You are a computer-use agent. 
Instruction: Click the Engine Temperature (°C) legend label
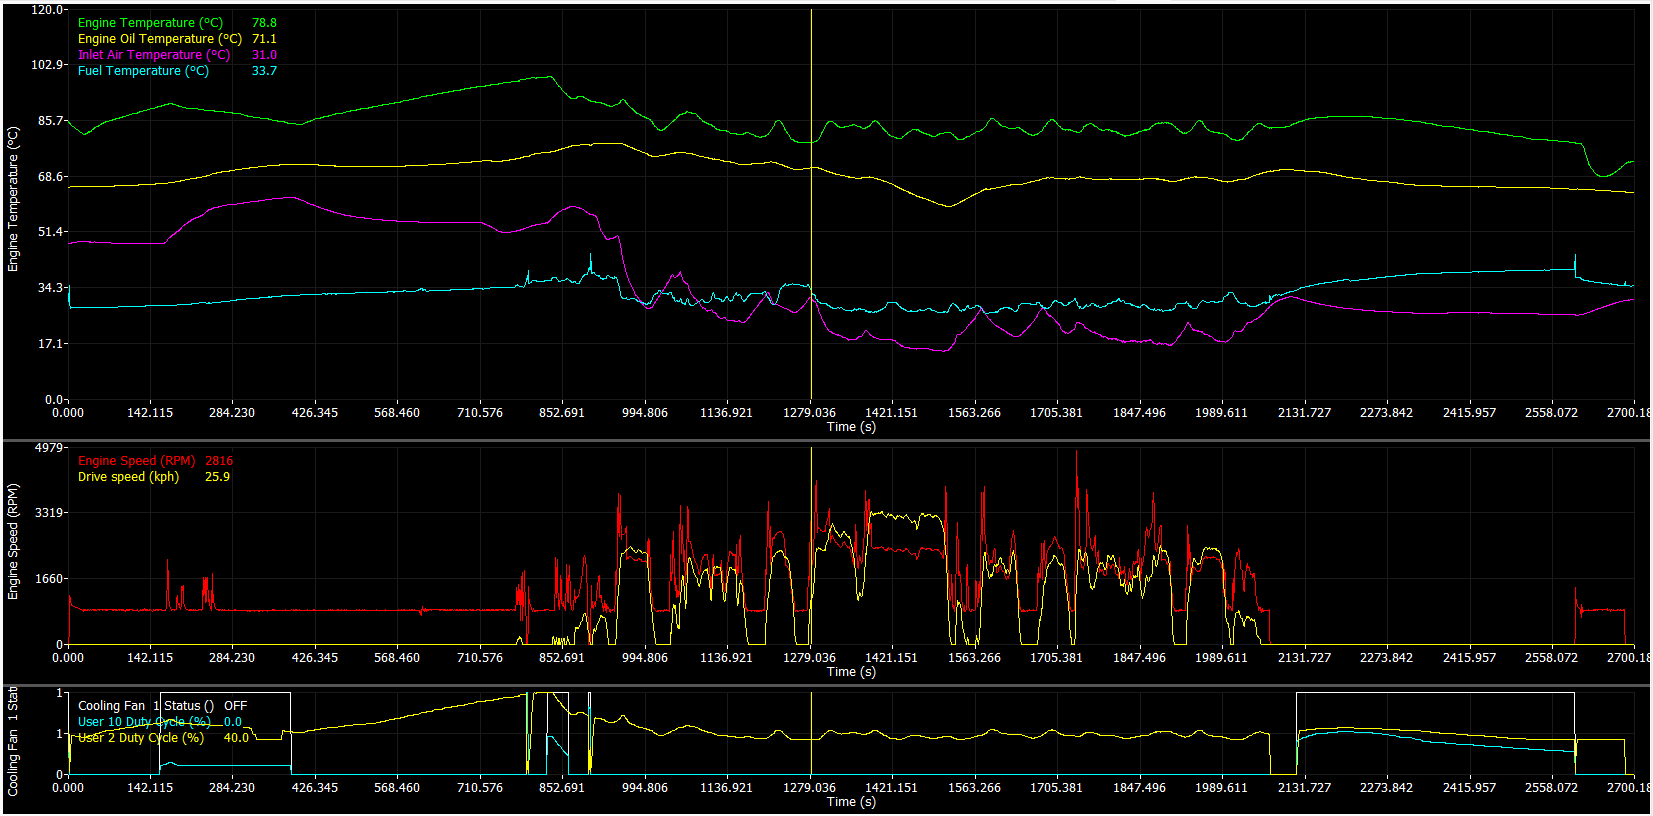150,23
